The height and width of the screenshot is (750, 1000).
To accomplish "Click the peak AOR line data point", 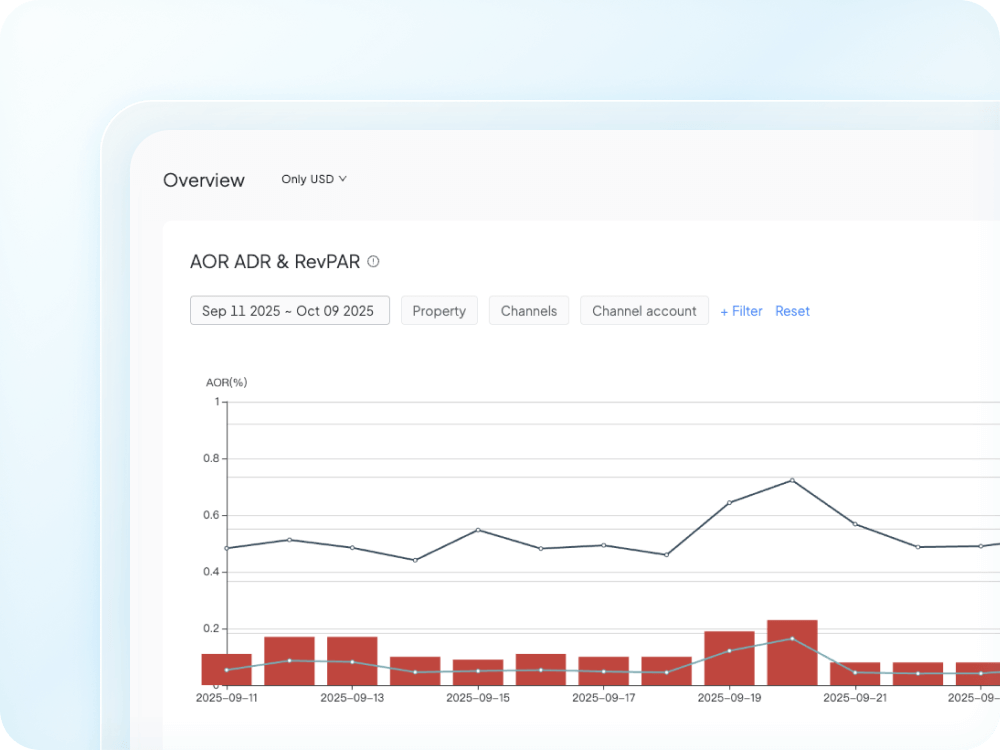I will point(792,481).
